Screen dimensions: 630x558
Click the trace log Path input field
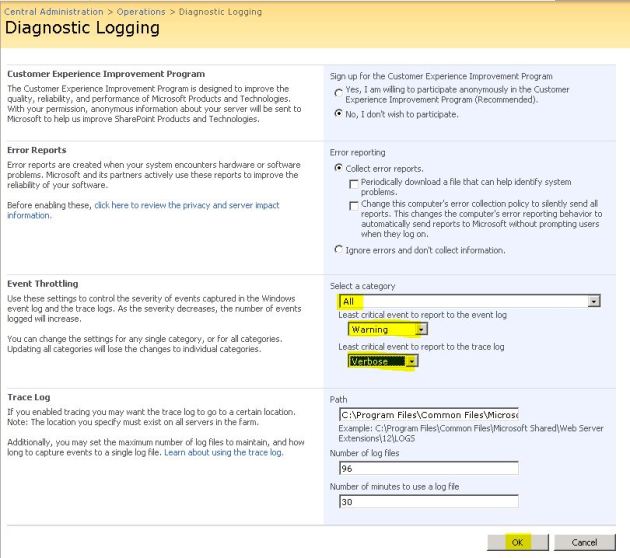click(x=428, y=414)
